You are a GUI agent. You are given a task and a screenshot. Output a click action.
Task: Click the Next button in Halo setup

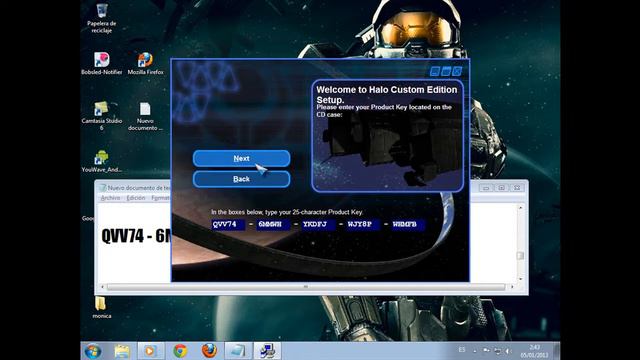tap(241, 158)
